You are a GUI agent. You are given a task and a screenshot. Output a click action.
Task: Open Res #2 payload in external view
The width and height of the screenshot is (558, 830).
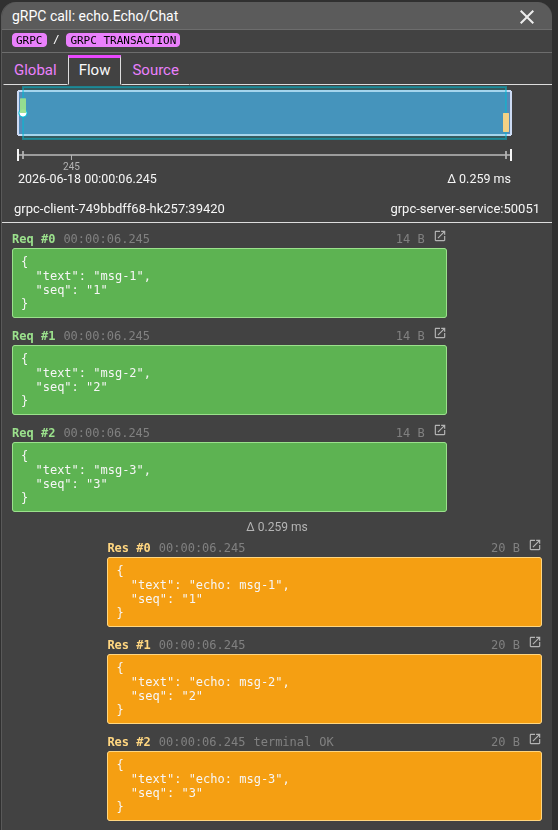(535, 739)
